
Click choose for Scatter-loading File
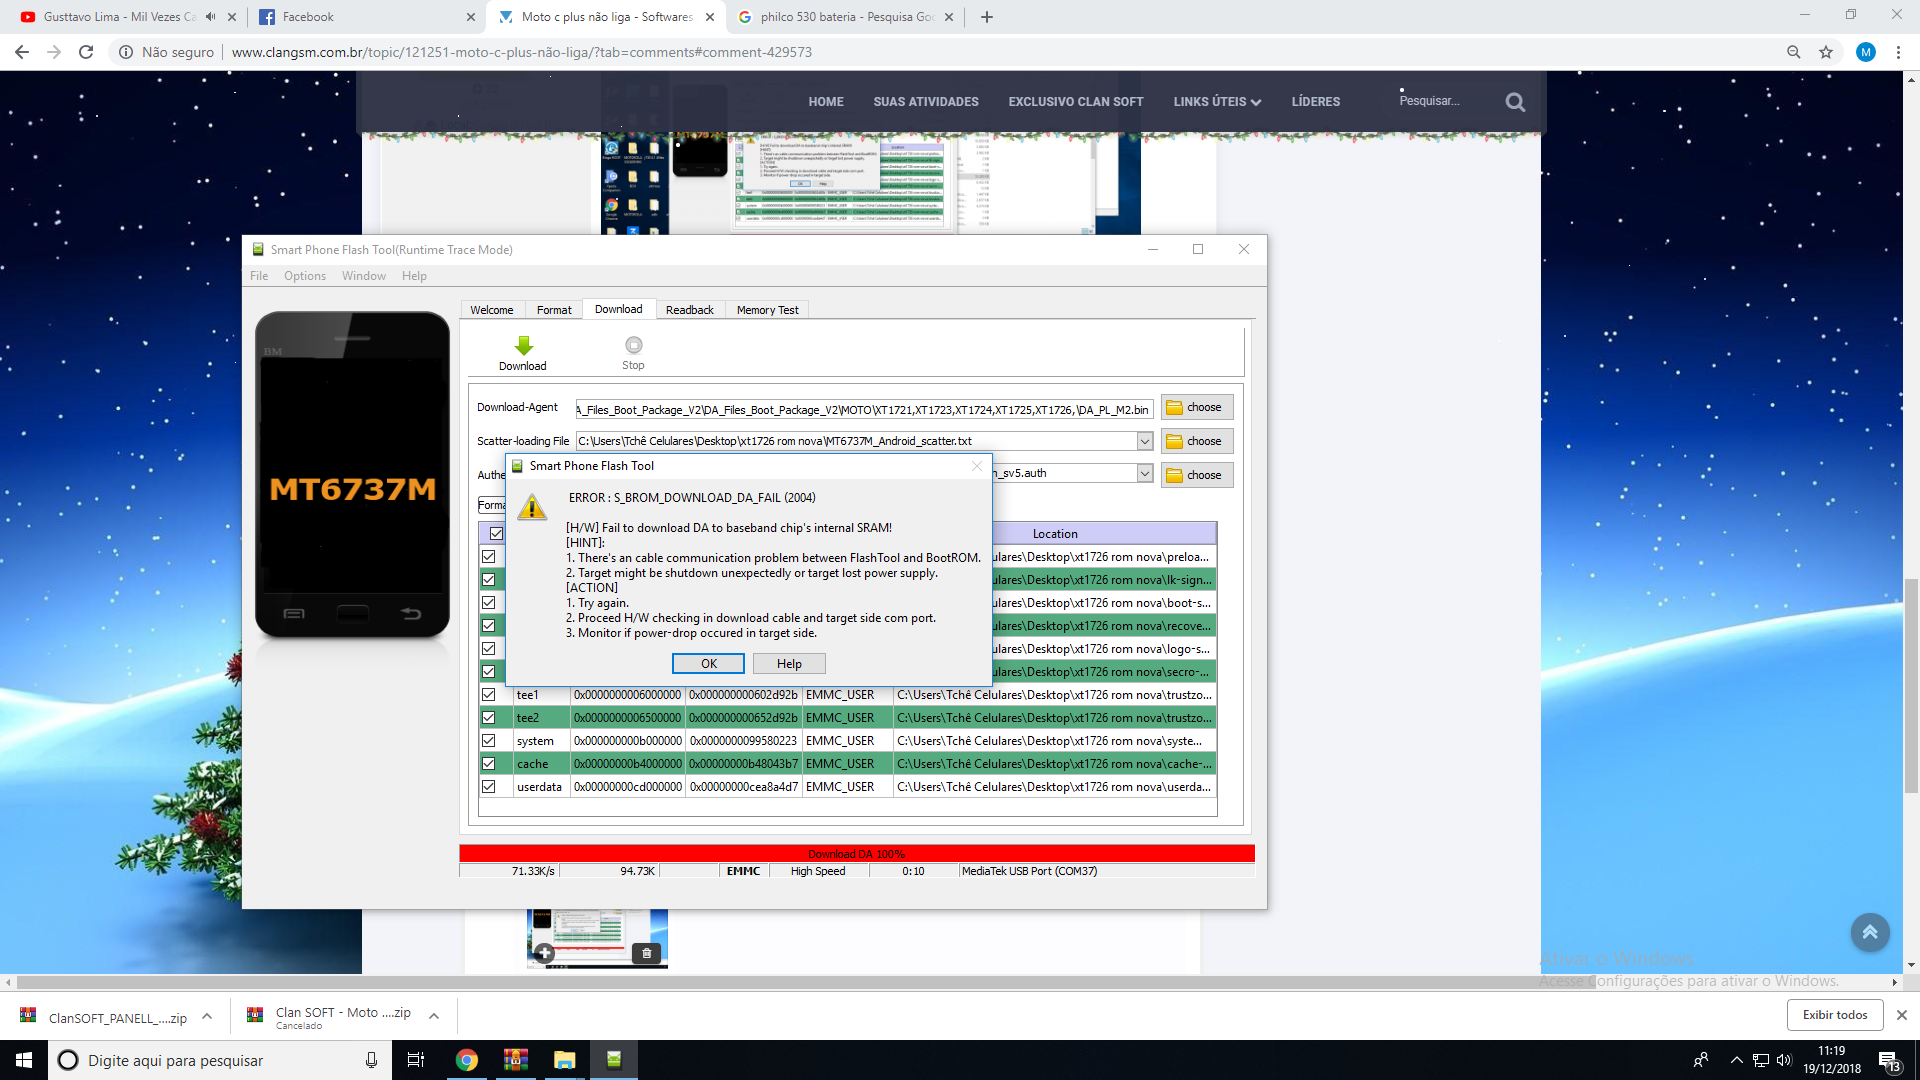click(1197, 441)
